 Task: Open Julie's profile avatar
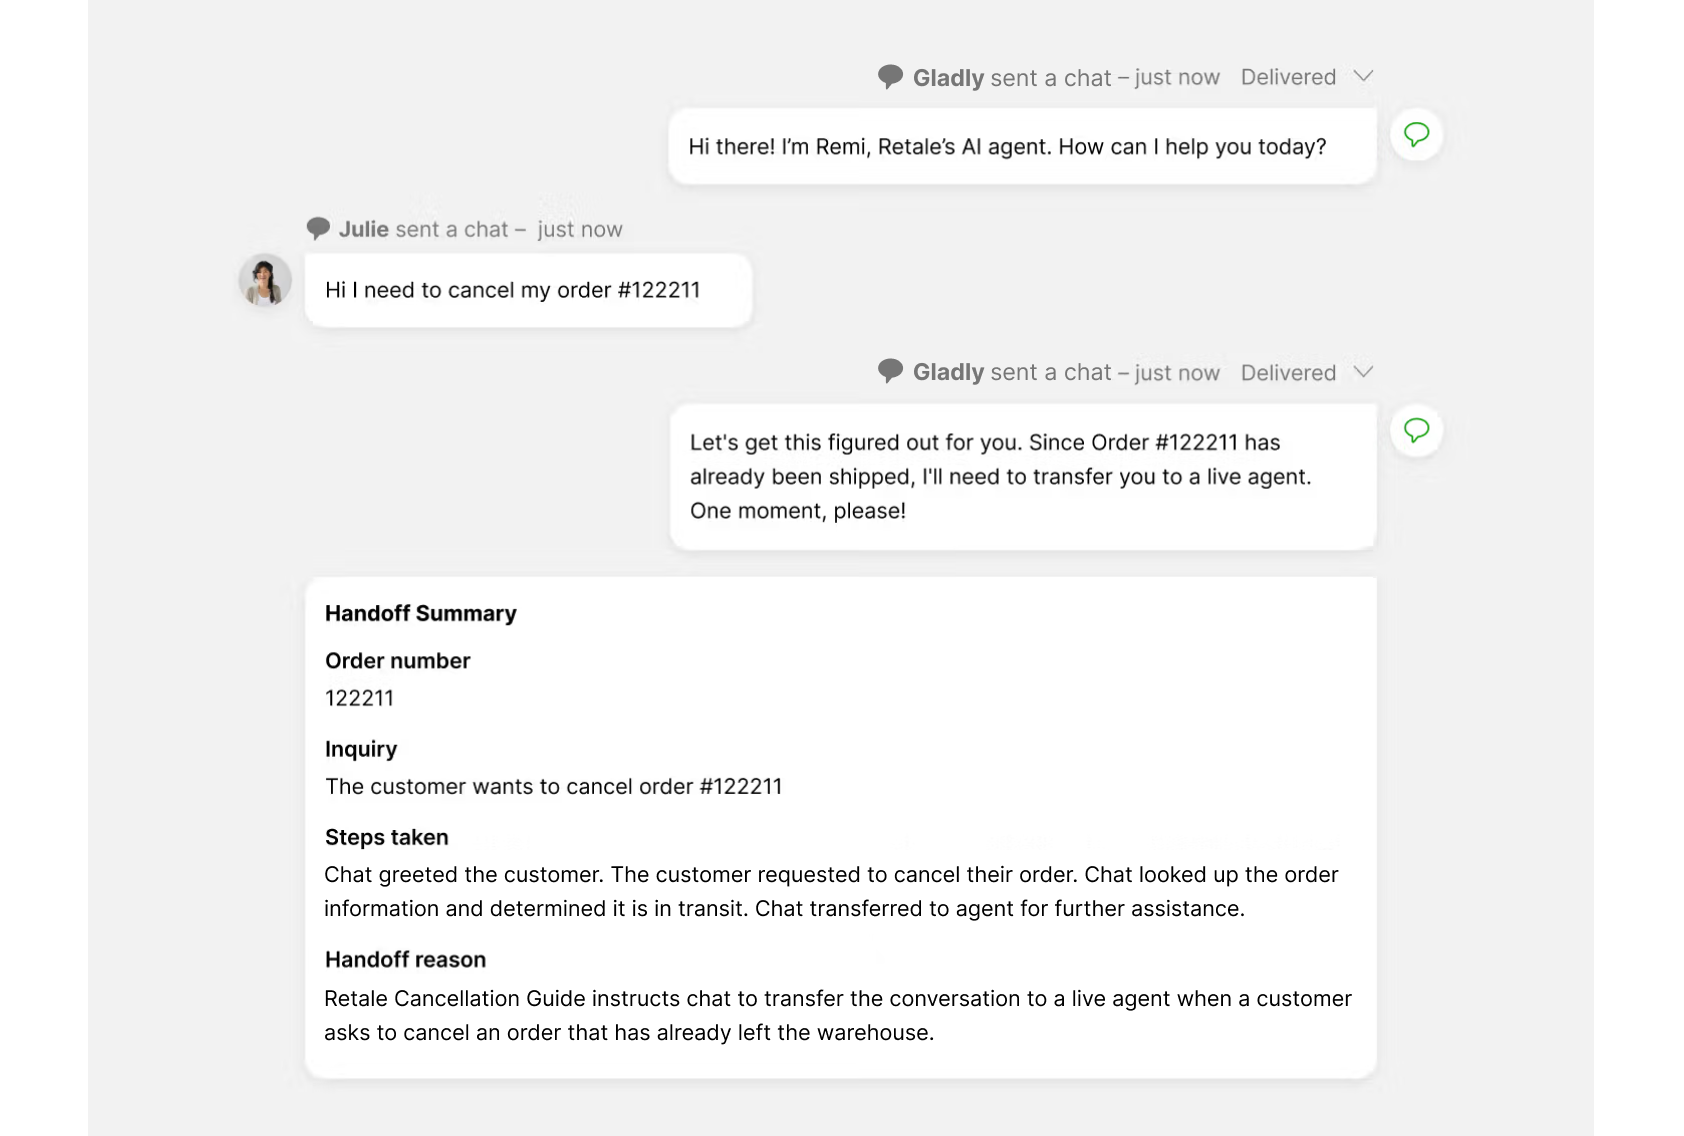(x=264, y=282)
